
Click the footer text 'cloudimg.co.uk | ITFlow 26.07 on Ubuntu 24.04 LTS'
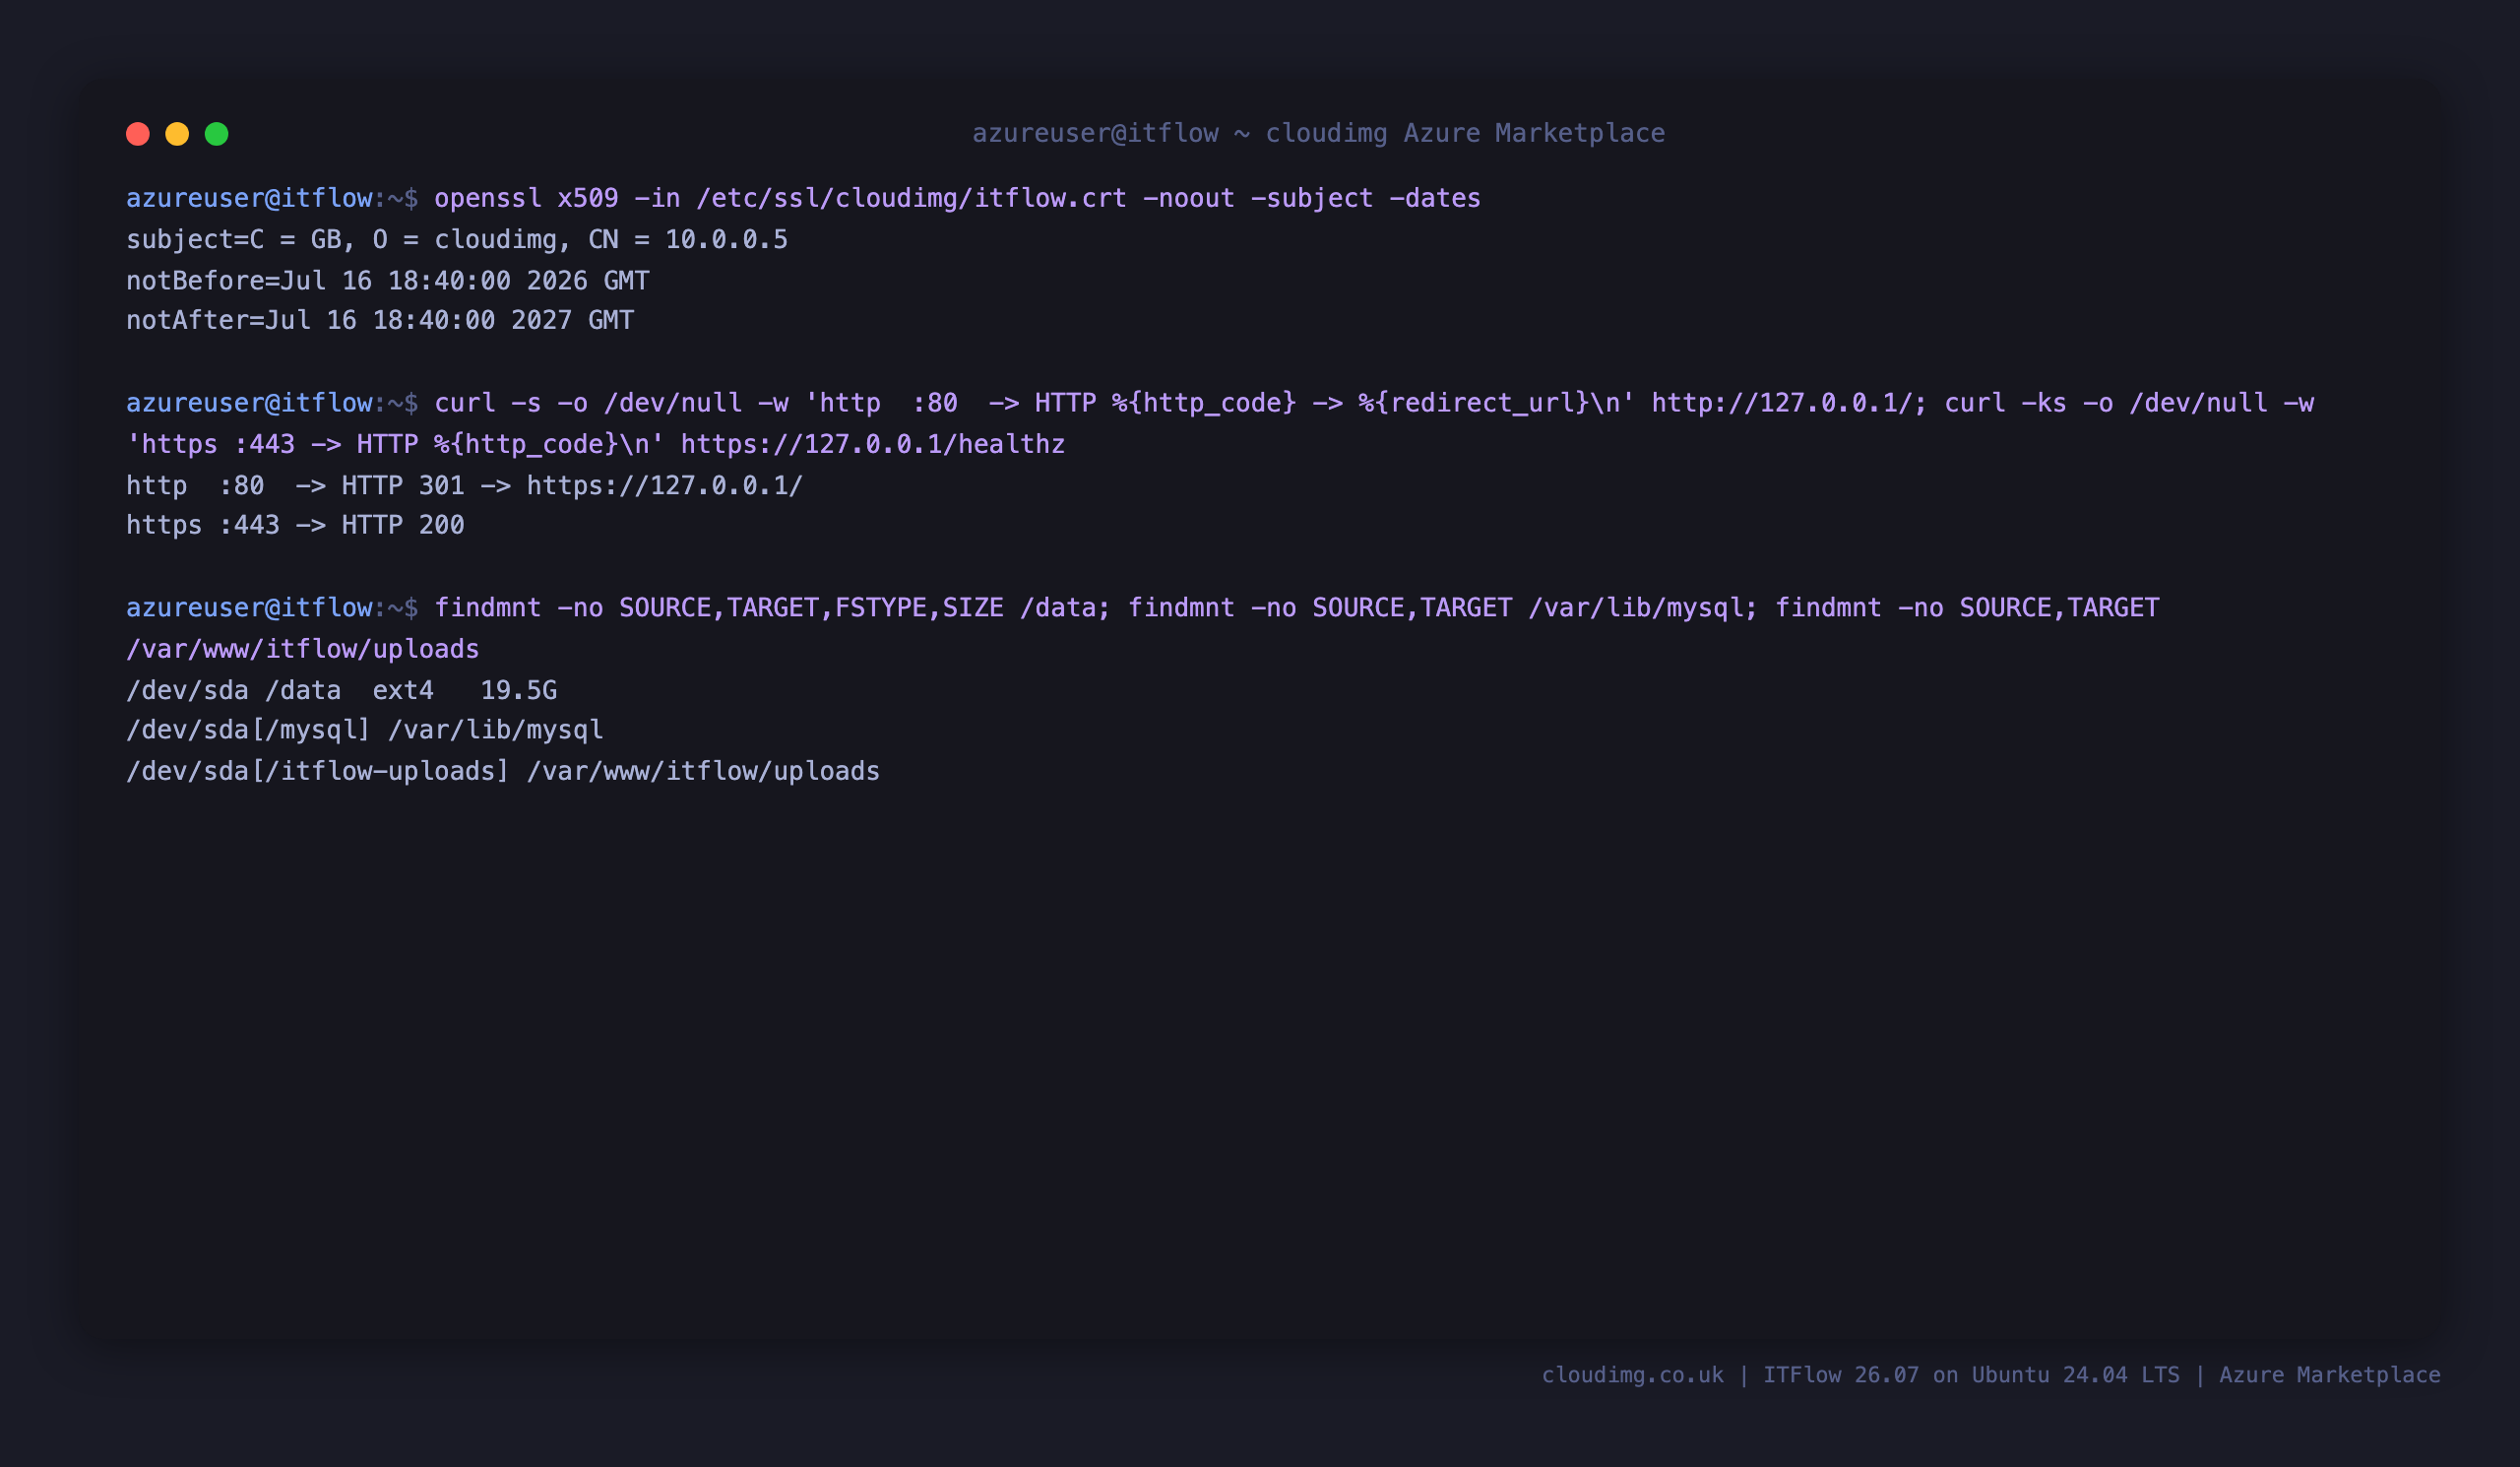(1861, 1375)
